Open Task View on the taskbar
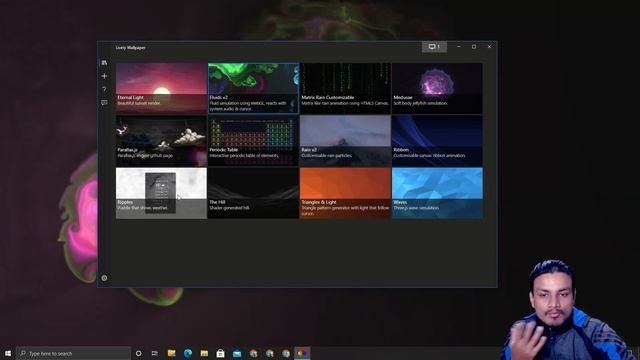 click(155, 353)
